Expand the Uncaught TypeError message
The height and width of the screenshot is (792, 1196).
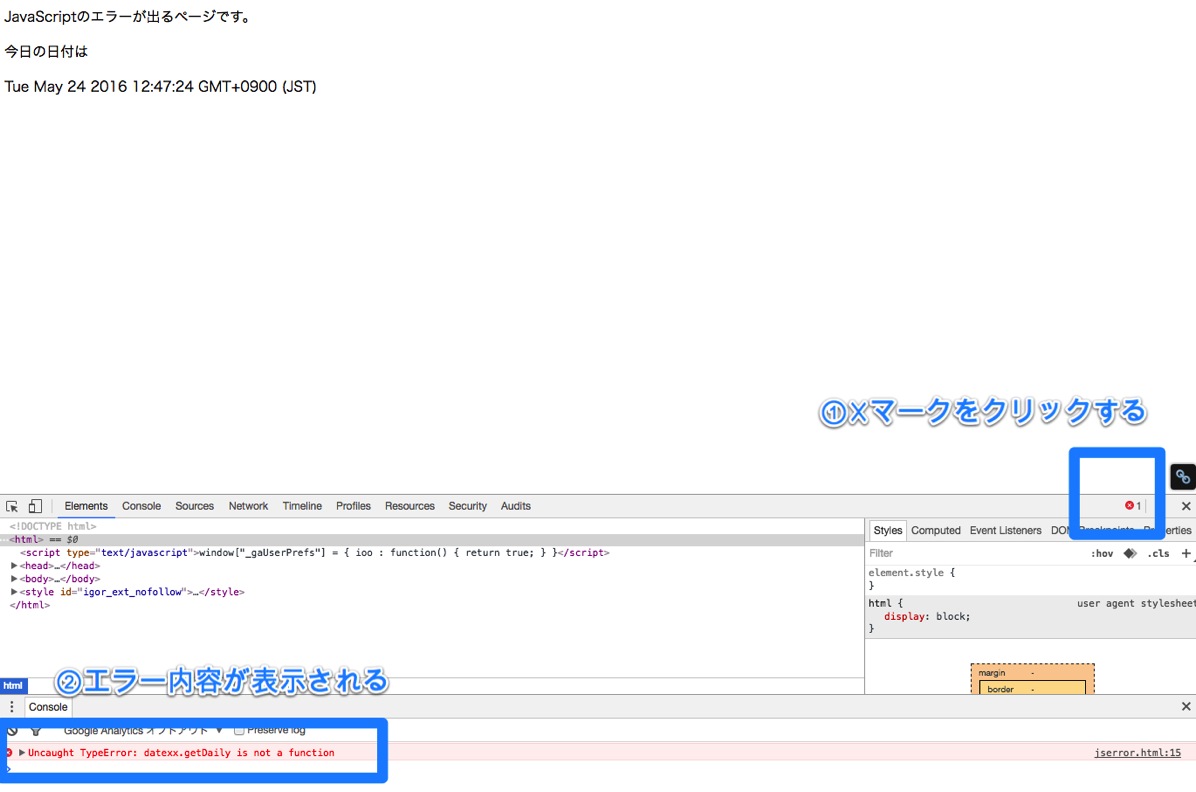point(22,752)
